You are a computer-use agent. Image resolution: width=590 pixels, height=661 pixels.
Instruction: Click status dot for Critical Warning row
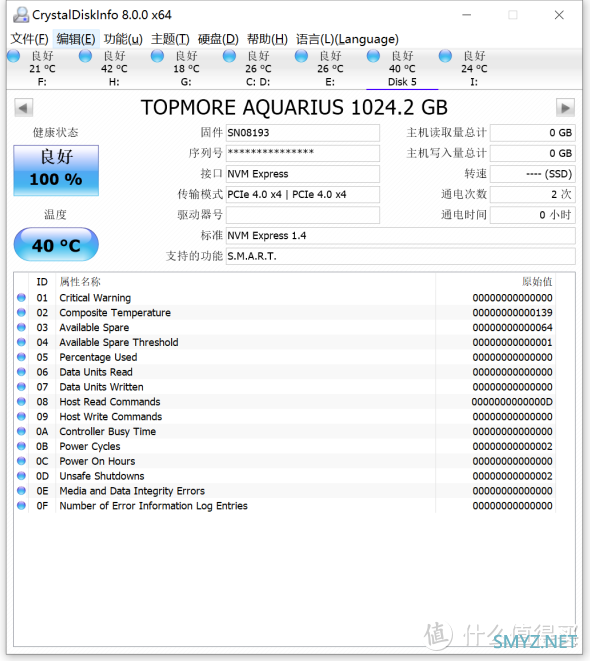pos(21,298)
